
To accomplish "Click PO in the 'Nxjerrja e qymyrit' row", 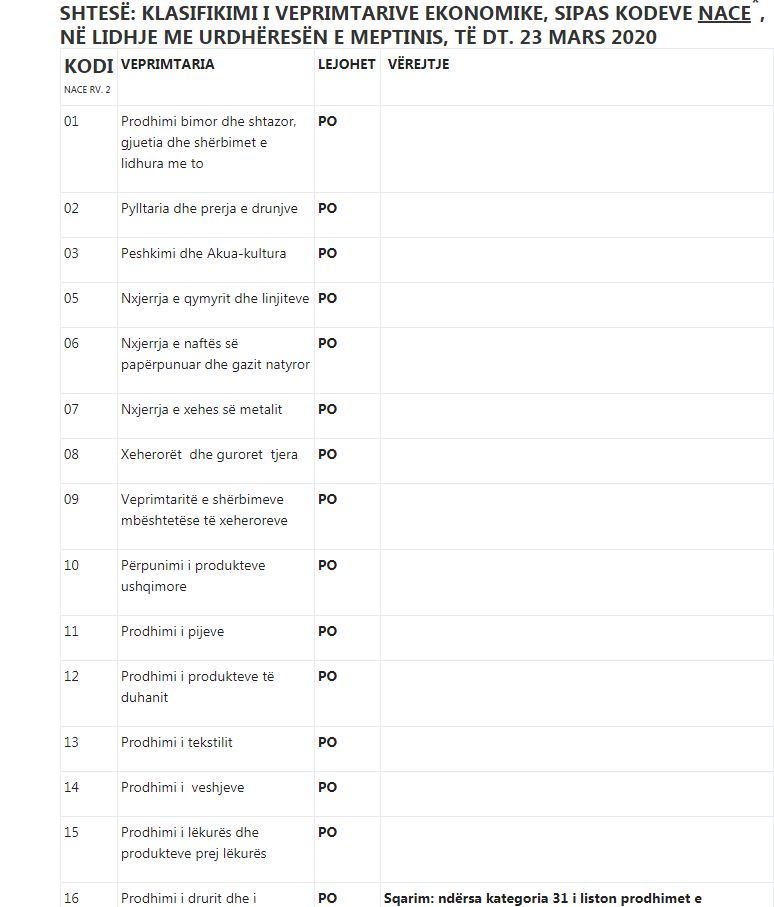I will point(327,299).
